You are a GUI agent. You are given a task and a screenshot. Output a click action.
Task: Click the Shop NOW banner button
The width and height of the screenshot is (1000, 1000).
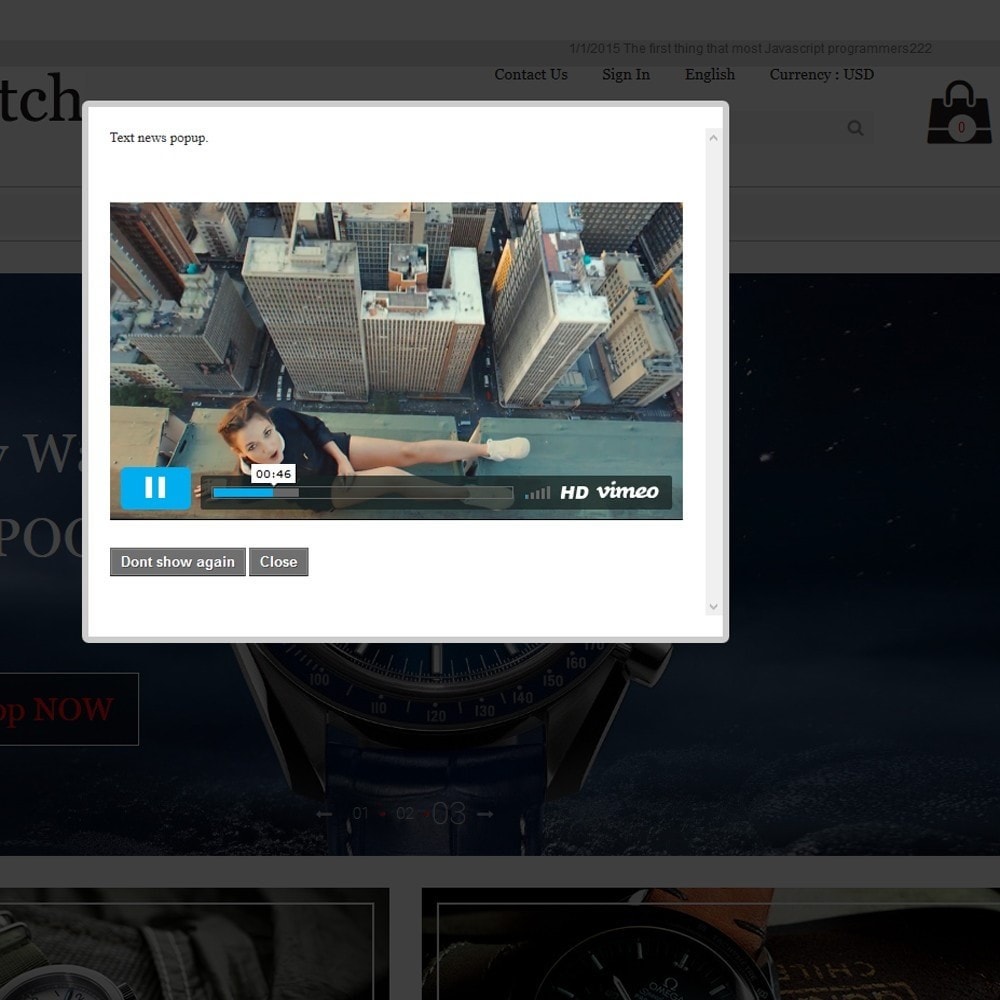pos(69,709)
